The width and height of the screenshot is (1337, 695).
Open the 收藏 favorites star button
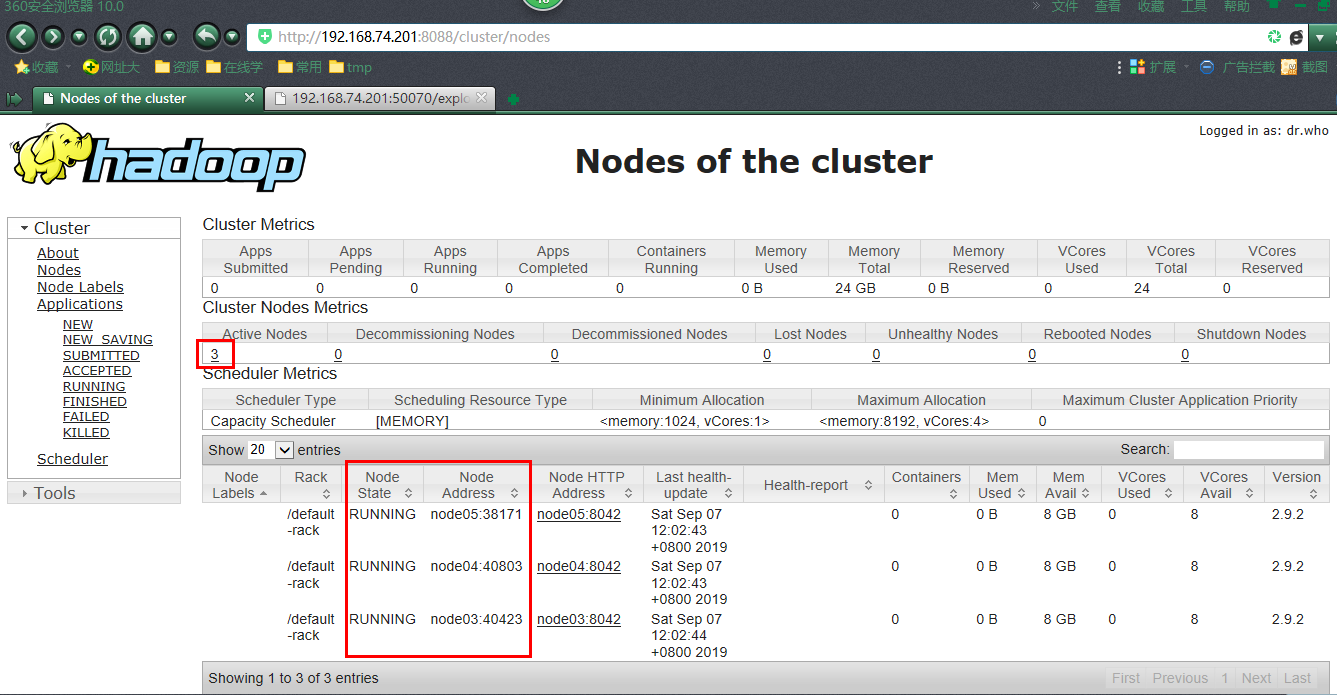36,67
